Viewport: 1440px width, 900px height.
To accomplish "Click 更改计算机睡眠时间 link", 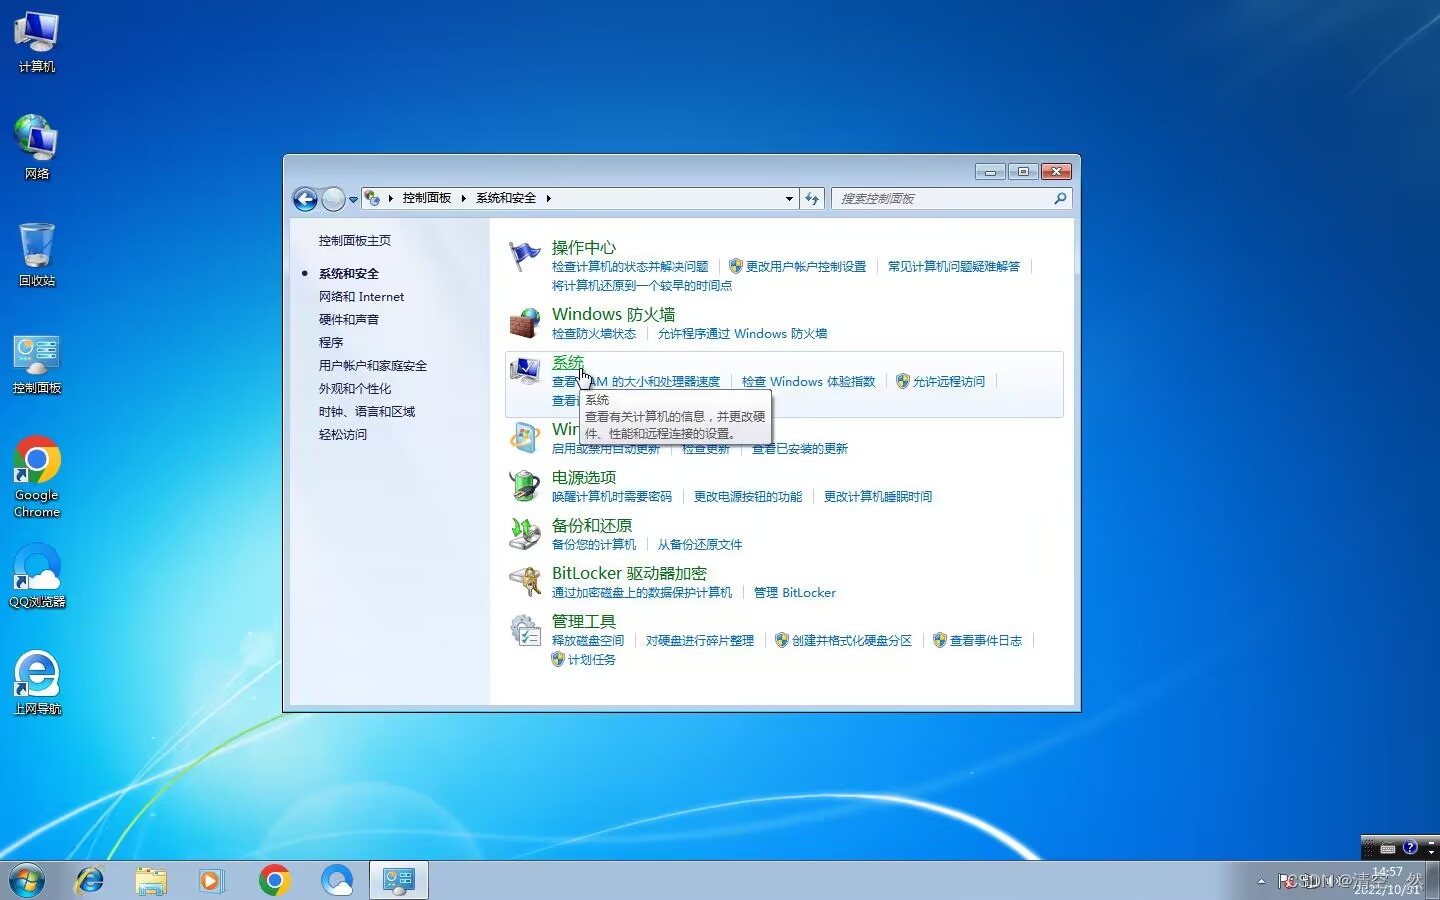I will click(878, 496).
